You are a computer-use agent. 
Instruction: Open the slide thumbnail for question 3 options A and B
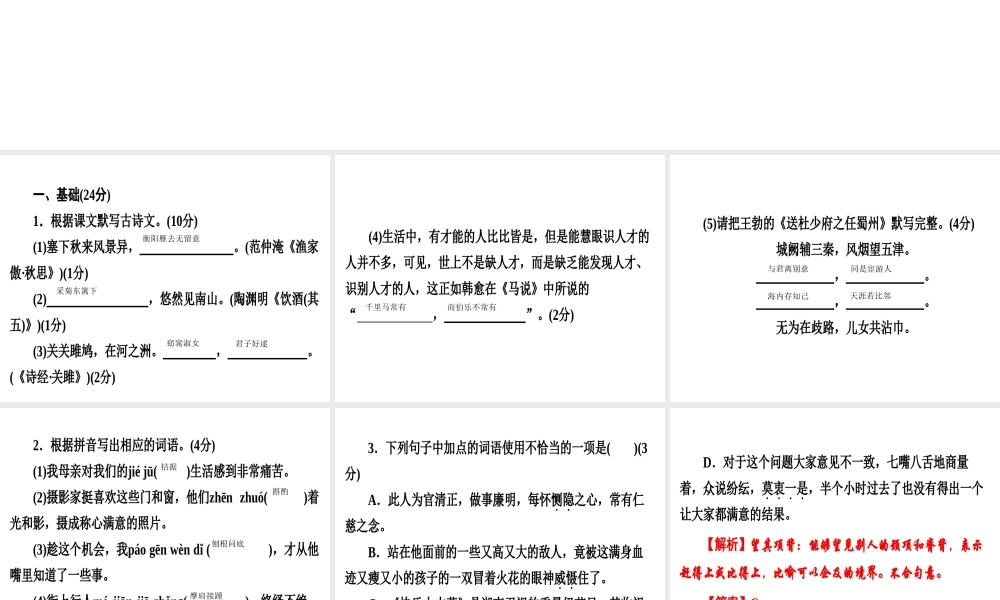(499, 504)
